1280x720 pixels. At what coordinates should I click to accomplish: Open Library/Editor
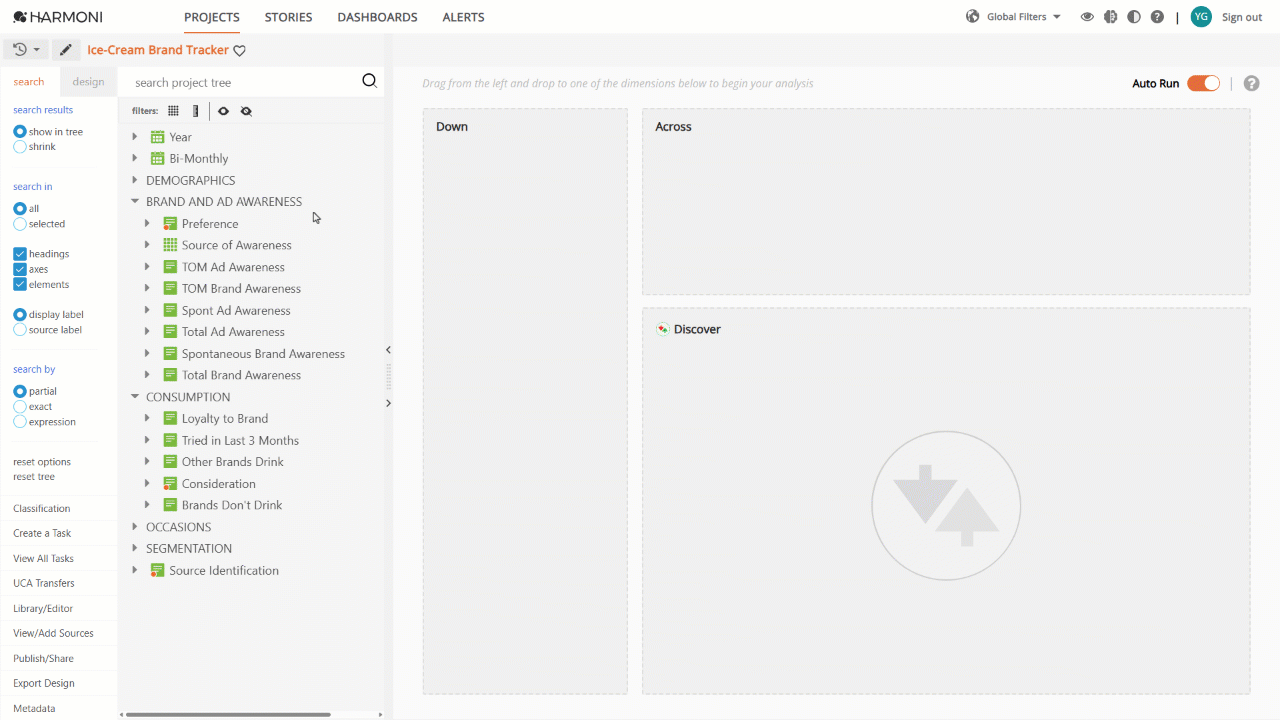click(43, 608)
